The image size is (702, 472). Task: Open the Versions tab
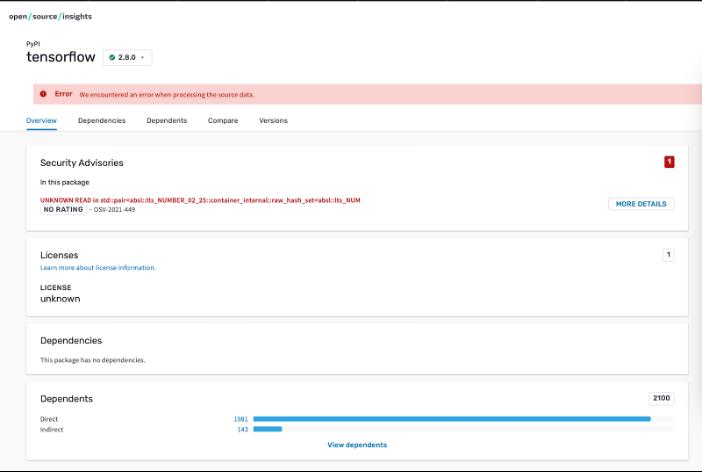273,121
